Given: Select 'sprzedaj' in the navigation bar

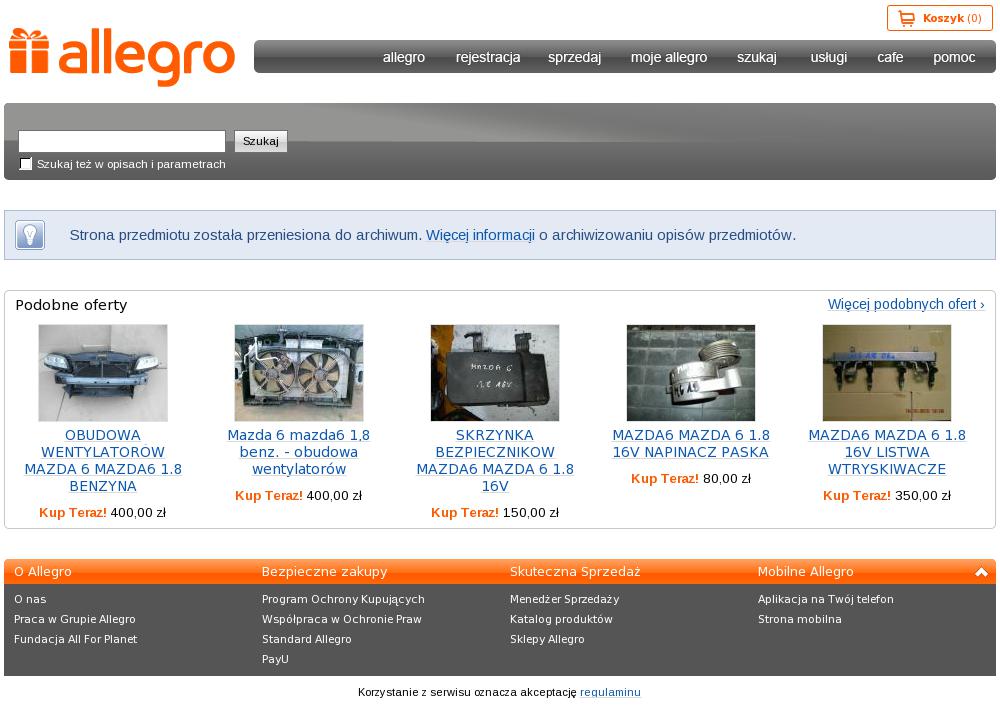Looking at the screenshot, I should point(575,57).
